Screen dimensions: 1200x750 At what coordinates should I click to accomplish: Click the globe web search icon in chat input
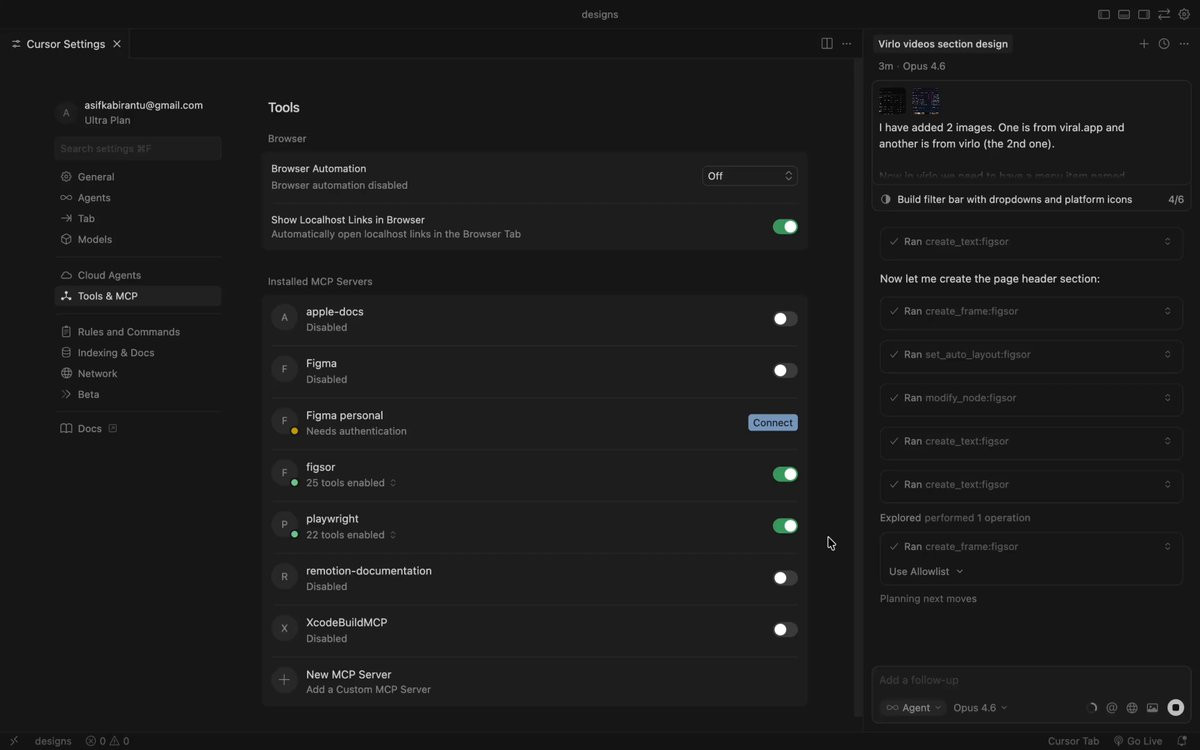coord(1132,708)
